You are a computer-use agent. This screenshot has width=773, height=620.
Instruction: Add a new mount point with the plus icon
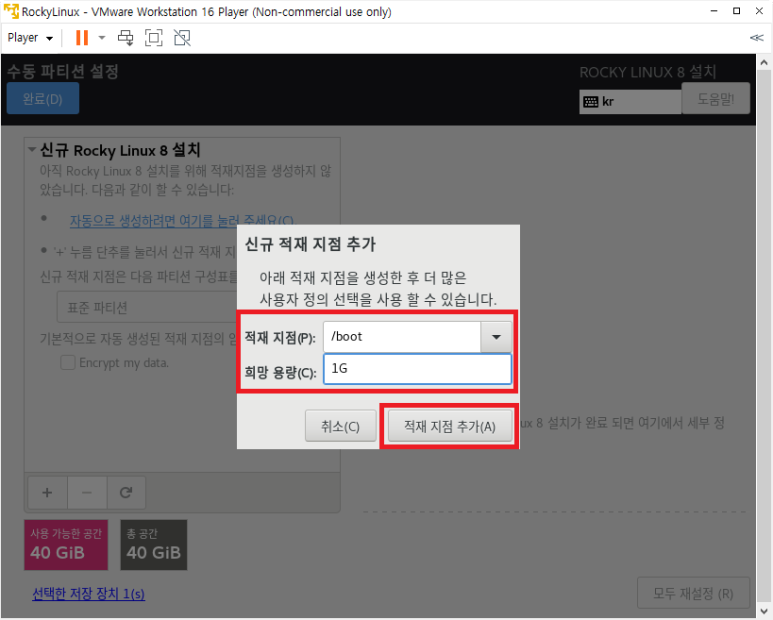[47, 492]
